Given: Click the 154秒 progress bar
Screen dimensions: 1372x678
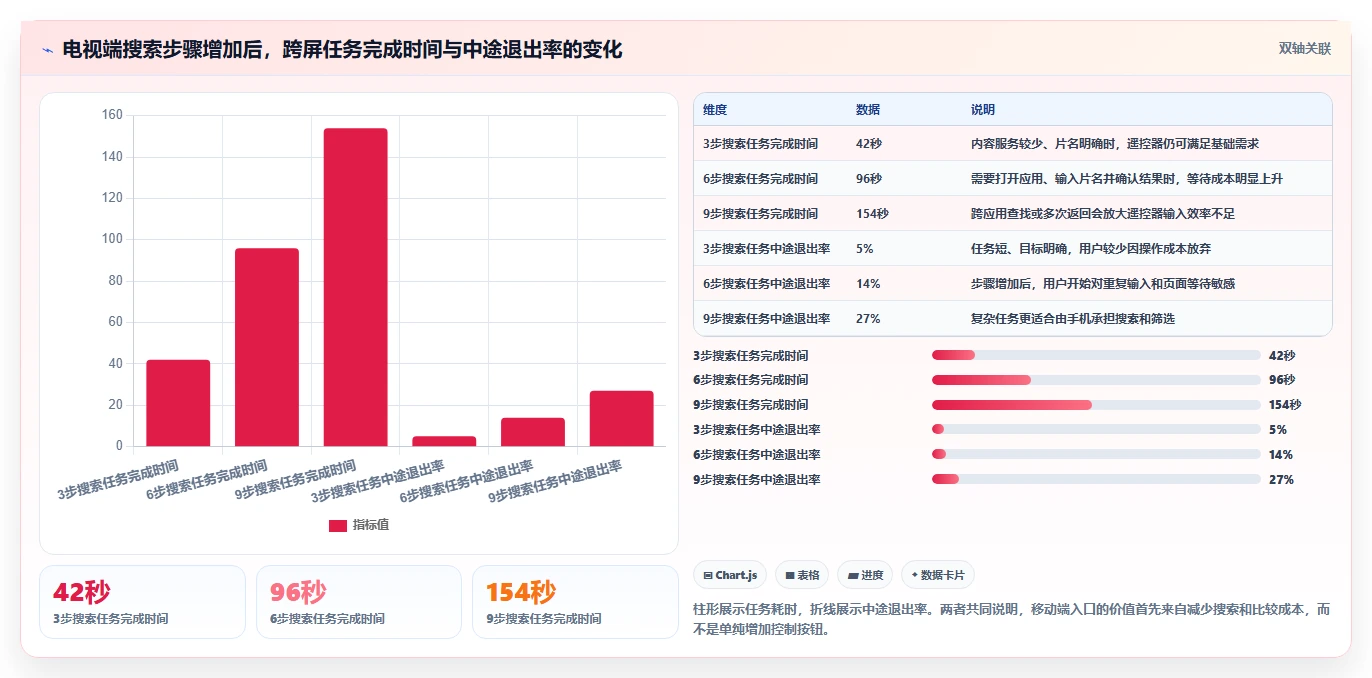Looking at the screenshot, I should tap(1096, 405).
